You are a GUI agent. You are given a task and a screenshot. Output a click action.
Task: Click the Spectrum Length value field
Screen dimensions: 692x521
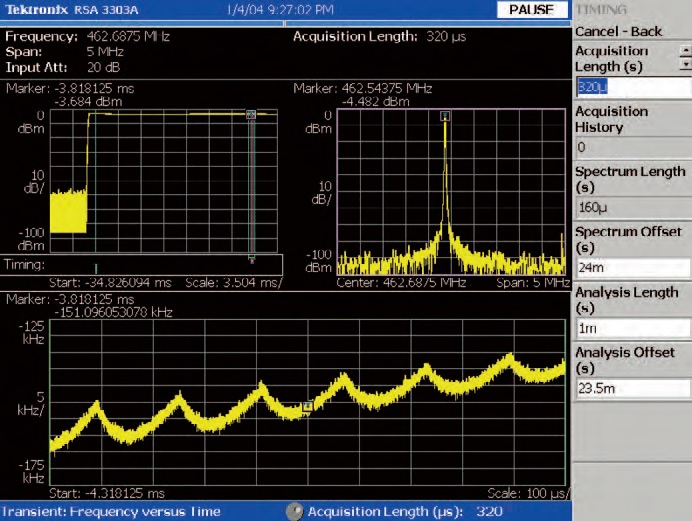[632, 207]
